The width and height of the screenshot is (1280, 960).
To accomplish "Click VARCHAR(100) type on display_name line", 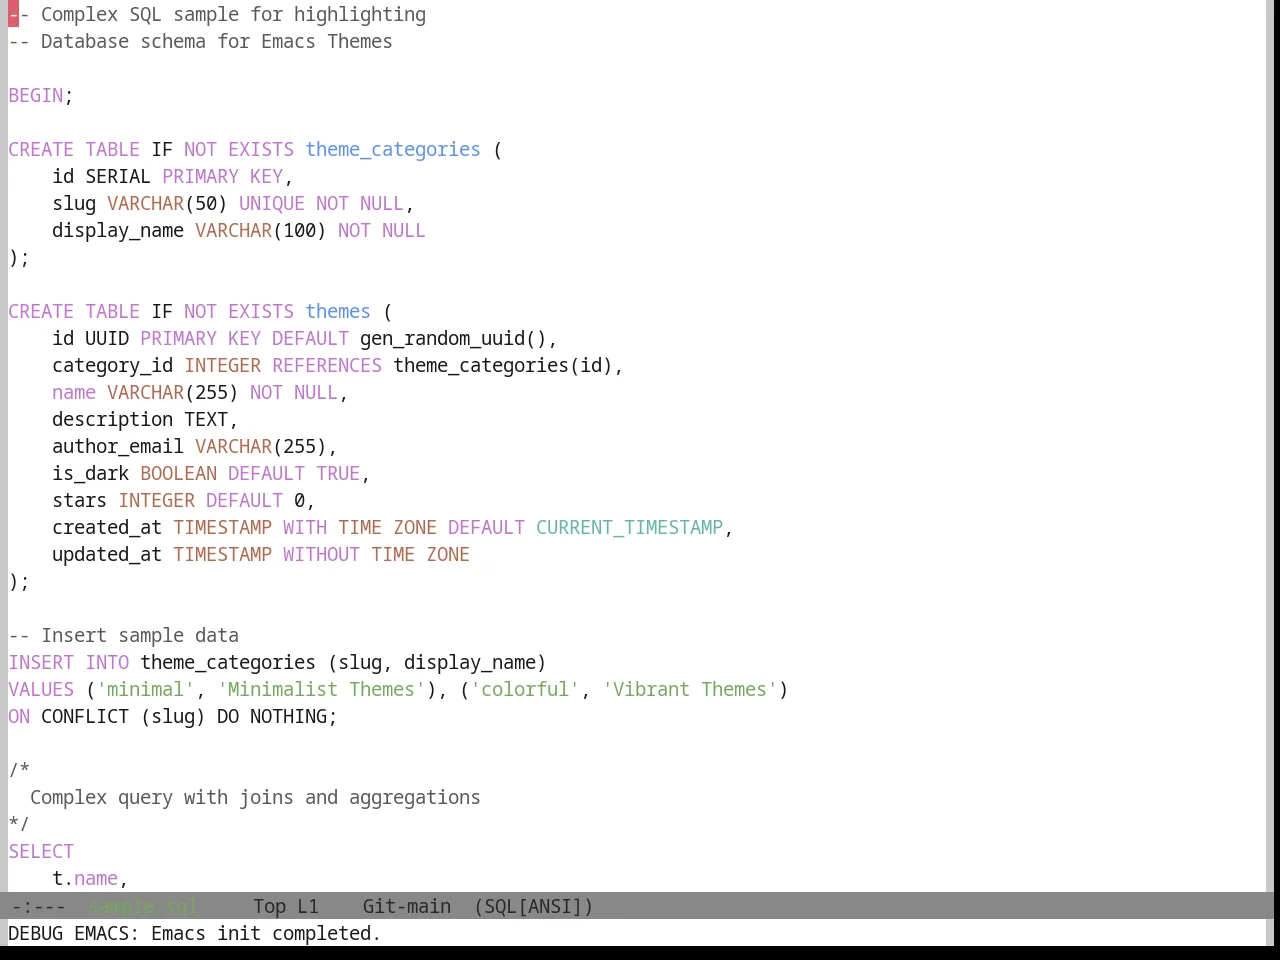I will pos(261,230).
